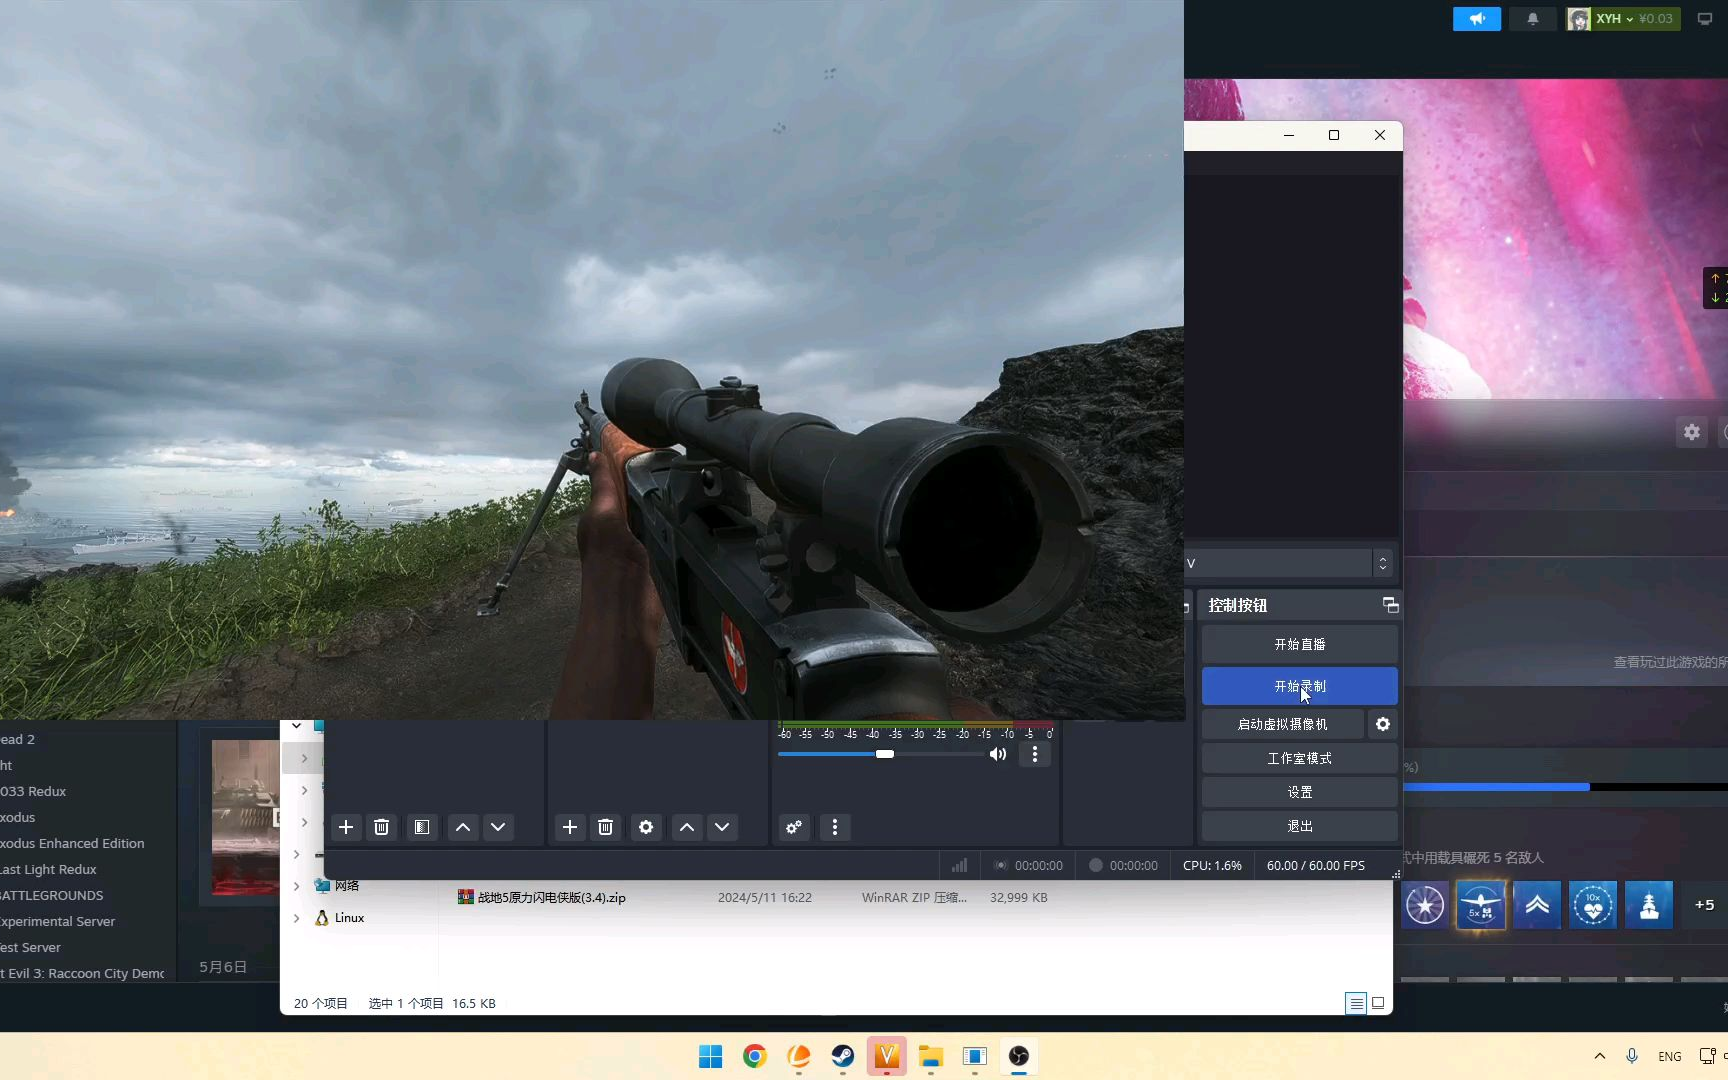Screen dimensions: 1728x1080
Task: Click the Steam achievement progress bar
Action: point(1565,787)
